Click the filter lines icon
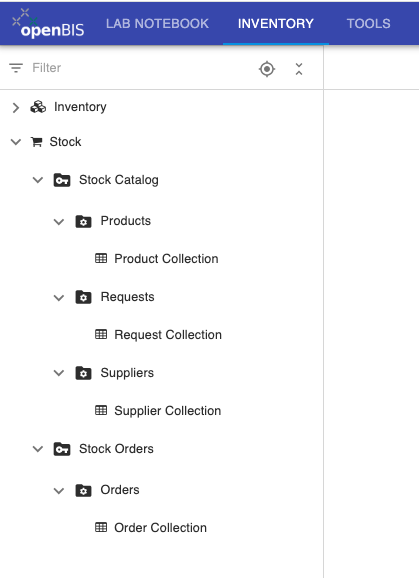Viewport: 419px width, 578px height. point(16,68)
